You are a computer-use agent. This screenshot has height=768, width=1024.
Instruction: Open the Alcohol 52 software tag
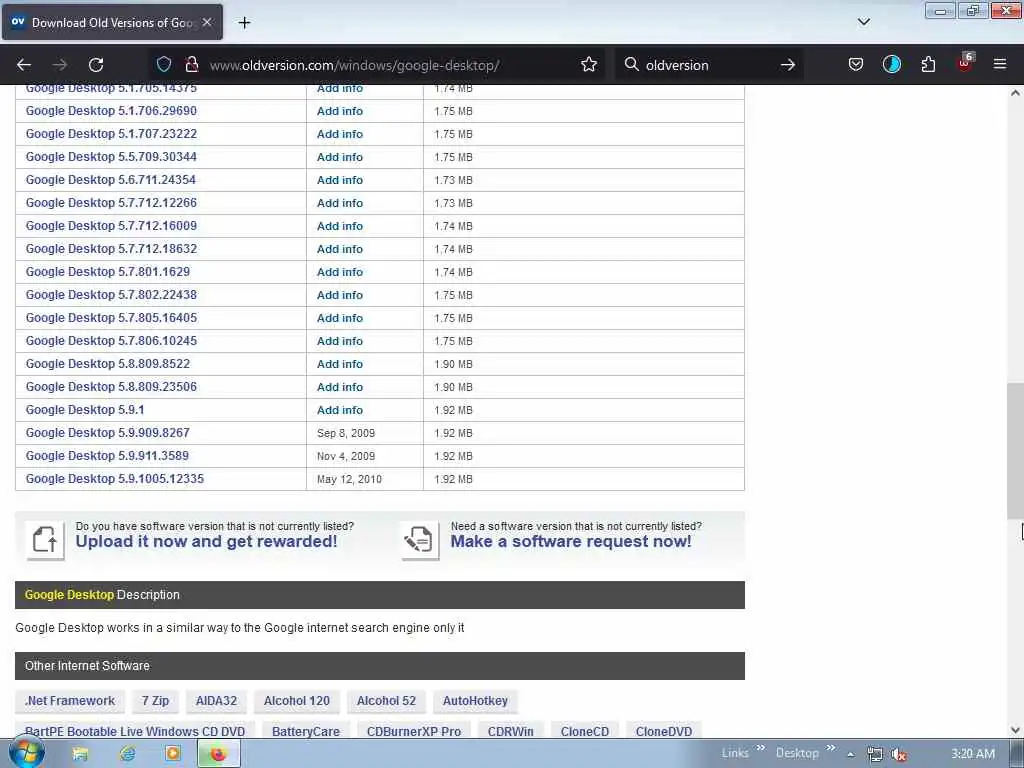[x=386, y=701]
